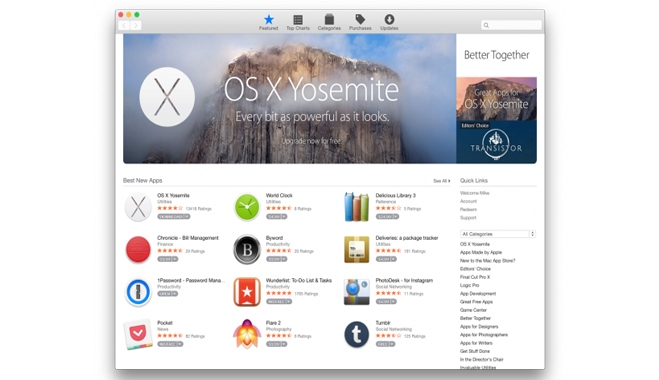This screenshot has height=380, width=659.
Task: Open the 1Password keyhole icon
Action: pyautogui.click(x=138, y=292)
